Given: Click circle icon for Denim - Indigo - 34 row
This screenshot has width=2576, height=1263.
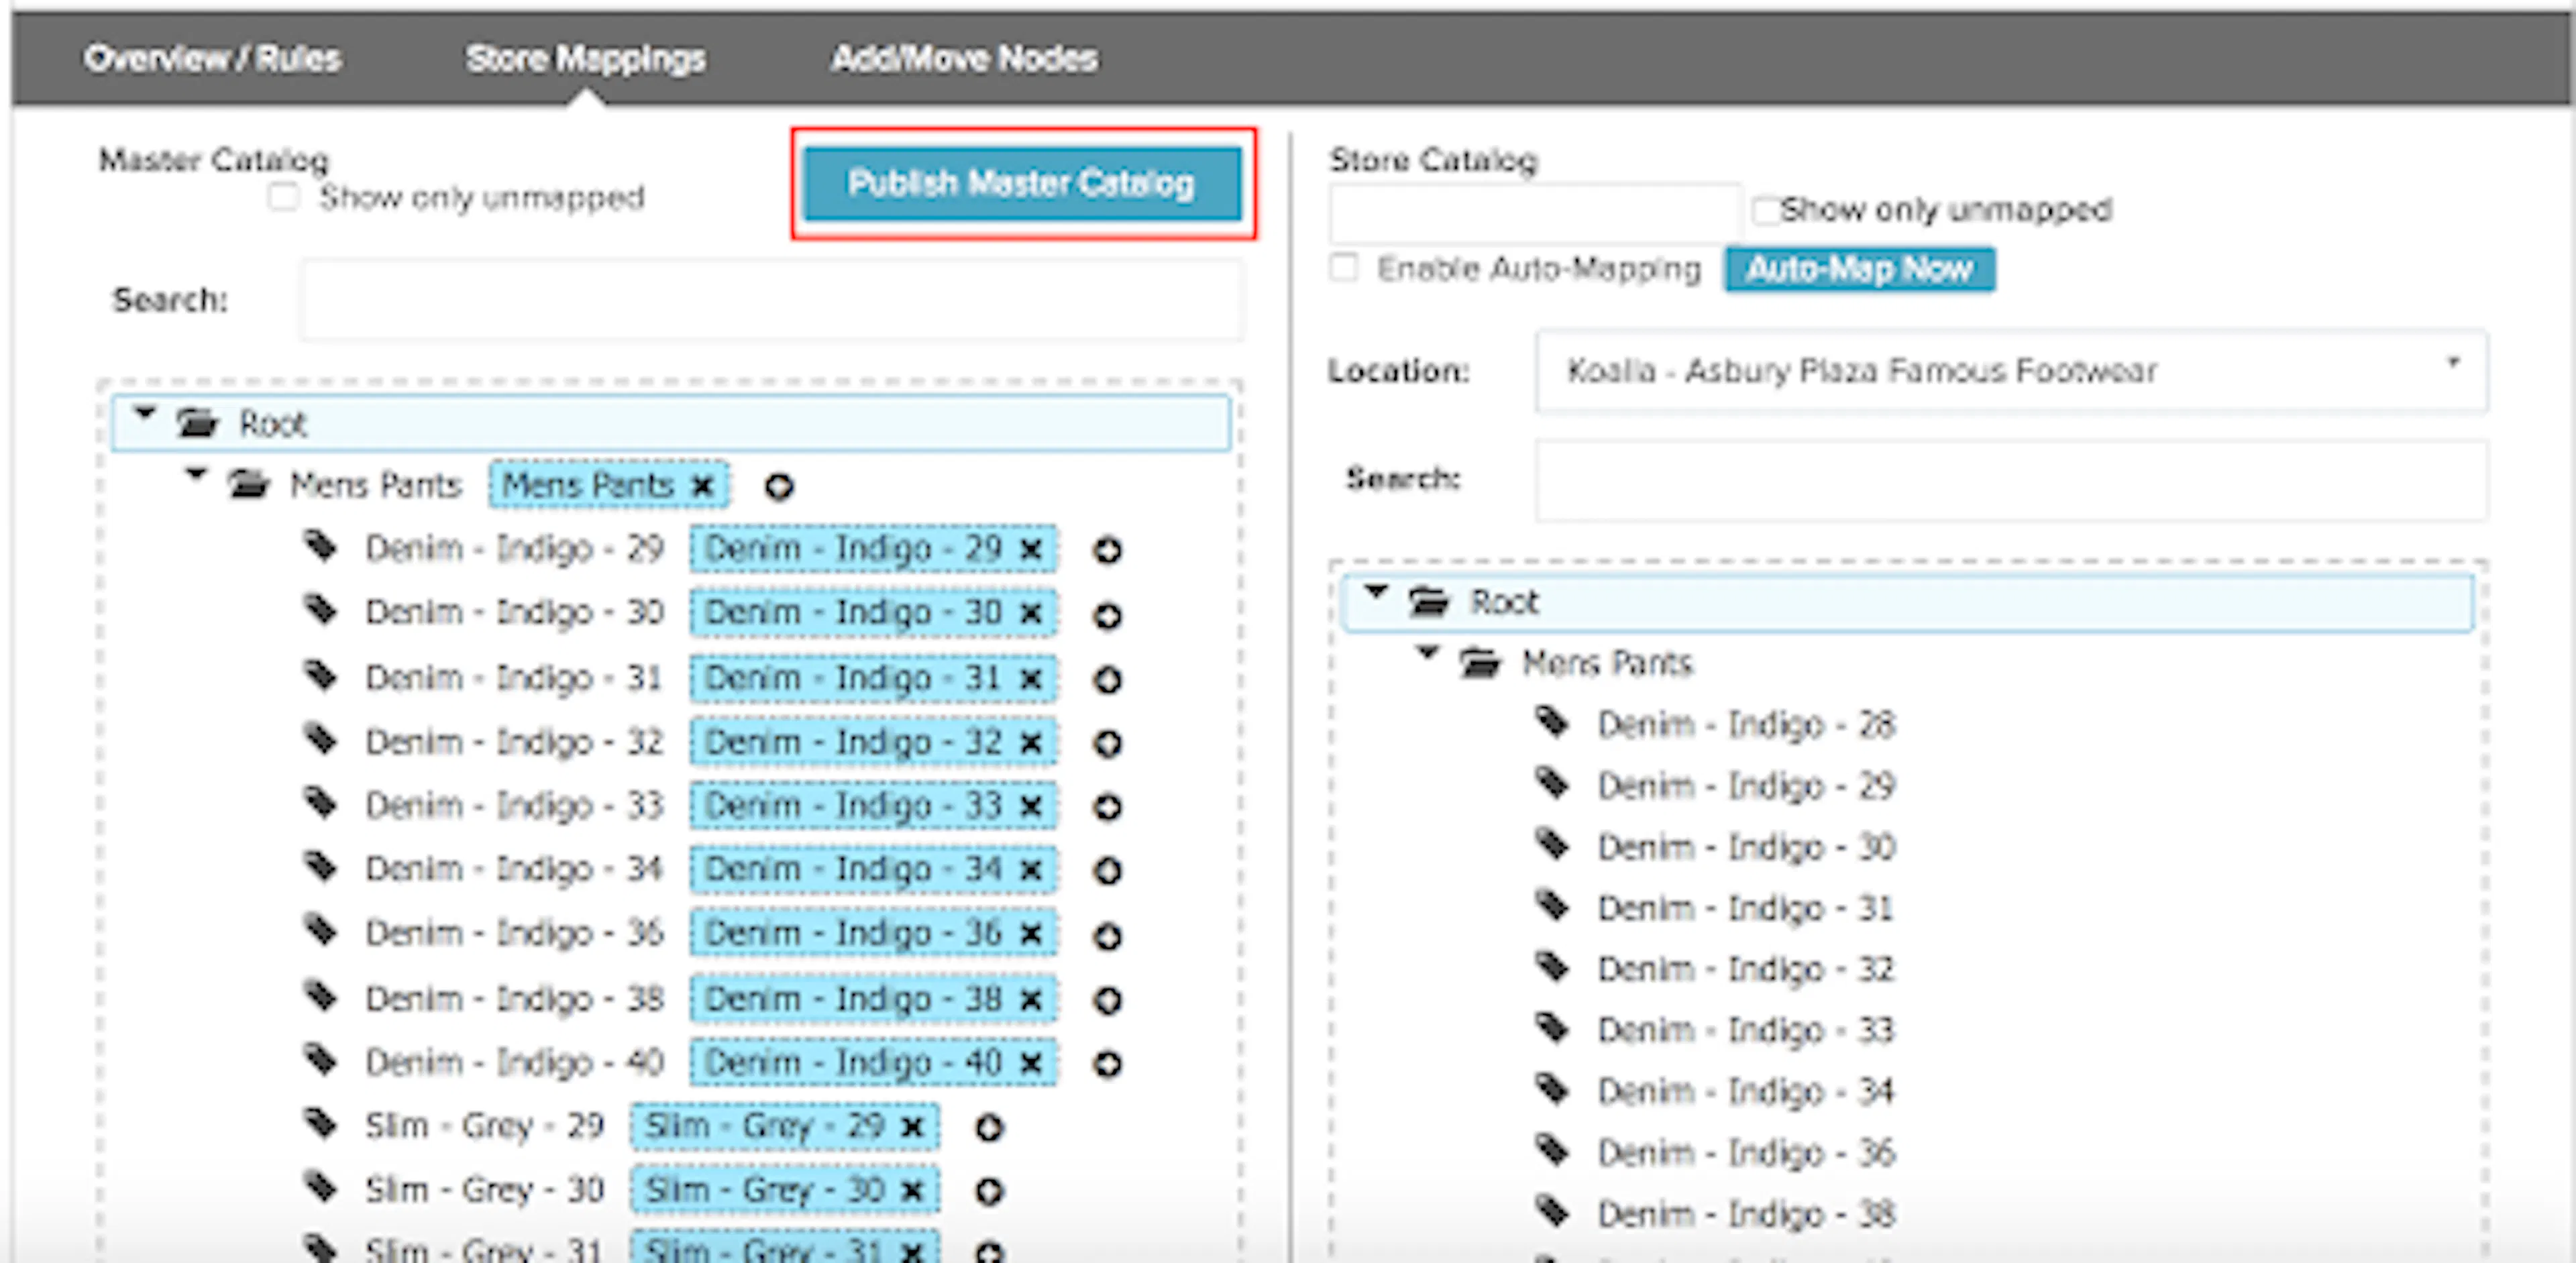Looking at the screenshot, I should click(x=1107, y=872).
